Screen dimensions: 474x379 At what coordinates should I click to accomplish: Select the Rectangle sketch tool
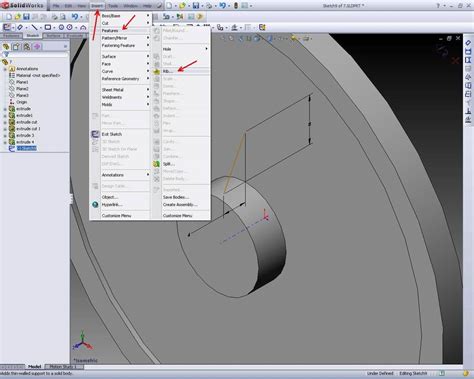[48, 27]
